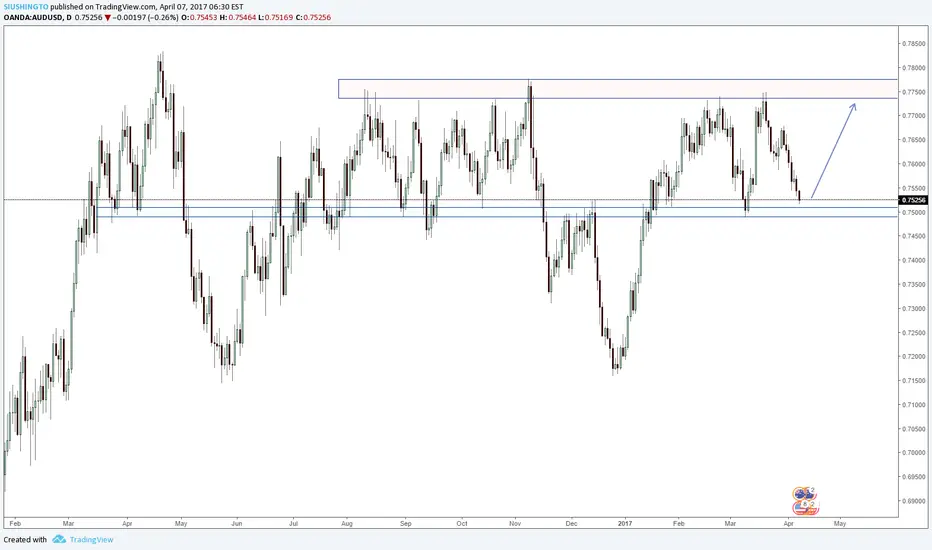Click the Nov label on time axis

click(515, 524)
